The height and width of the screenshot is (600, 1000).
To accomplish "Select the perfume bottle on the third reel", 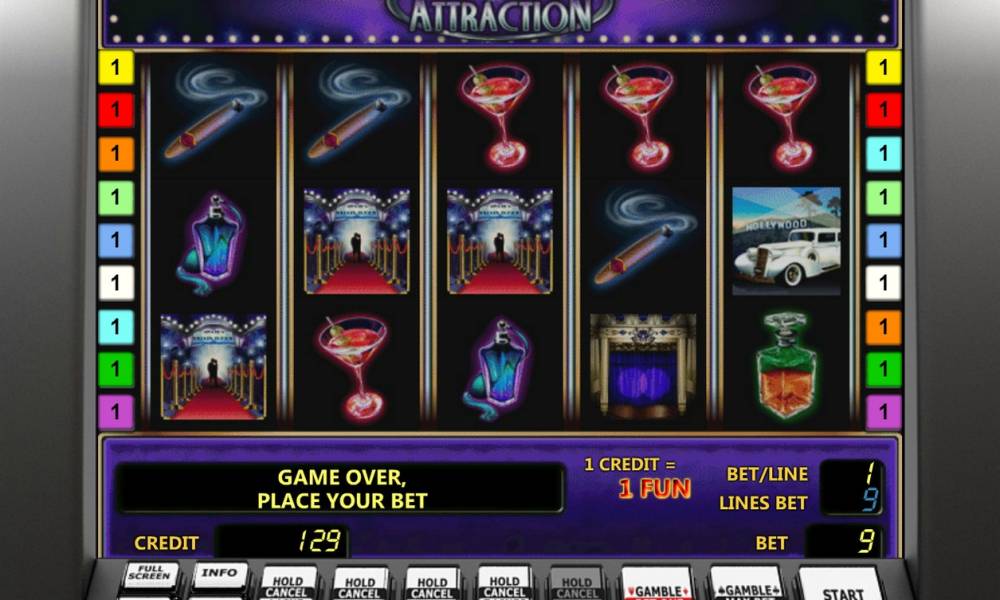I will (x=498, y=369).
